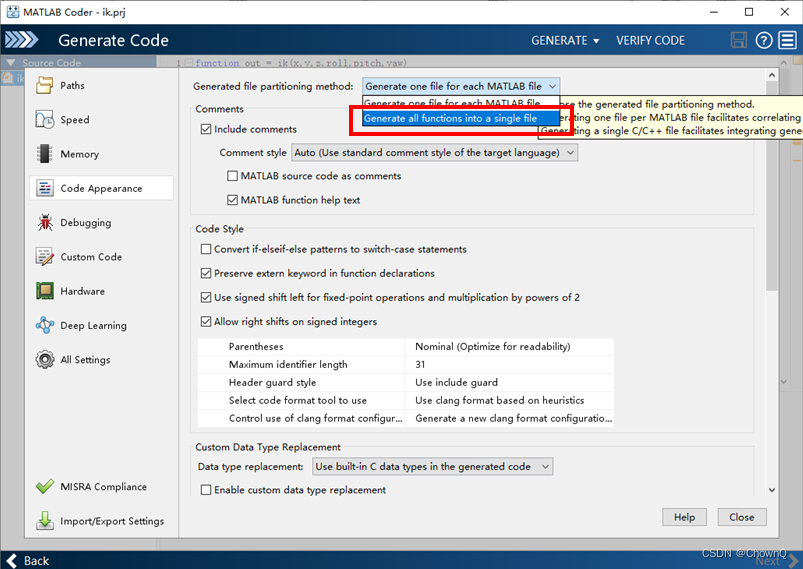Open MISRA Compliance label
803x569 pixels.
(103, 487)
